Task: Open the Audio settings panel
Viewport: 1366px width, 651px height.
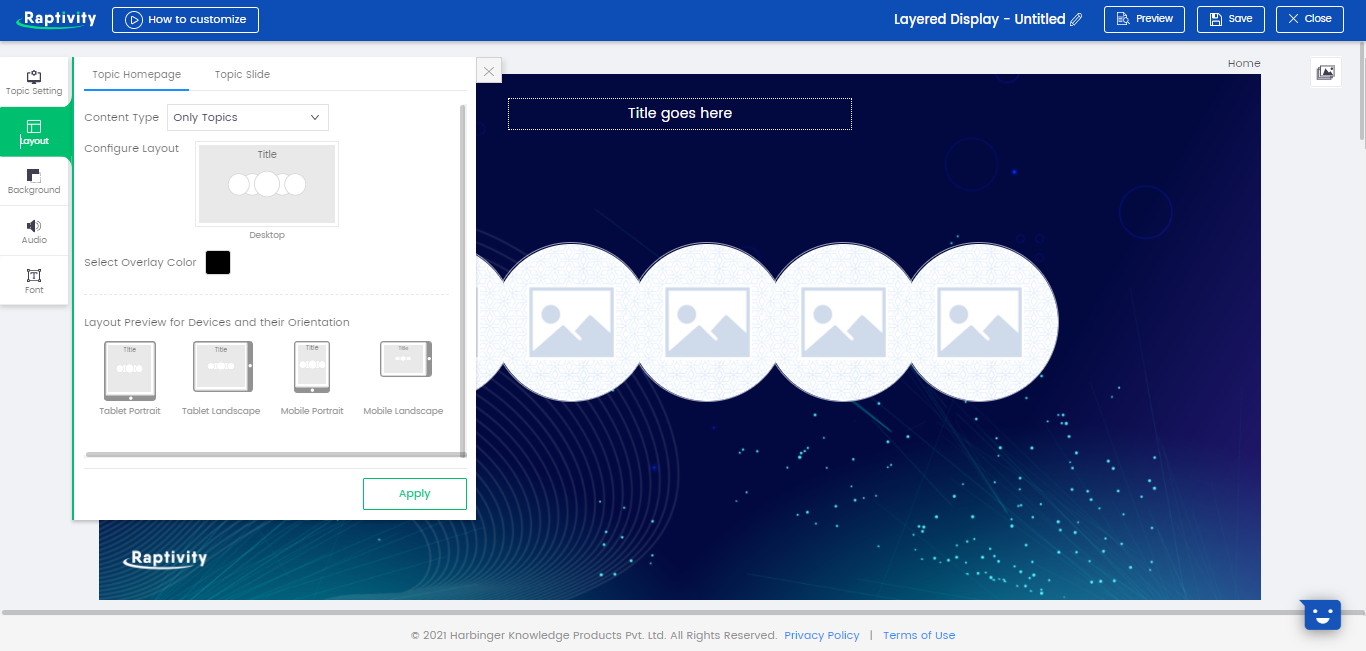Action: point(34,231)
